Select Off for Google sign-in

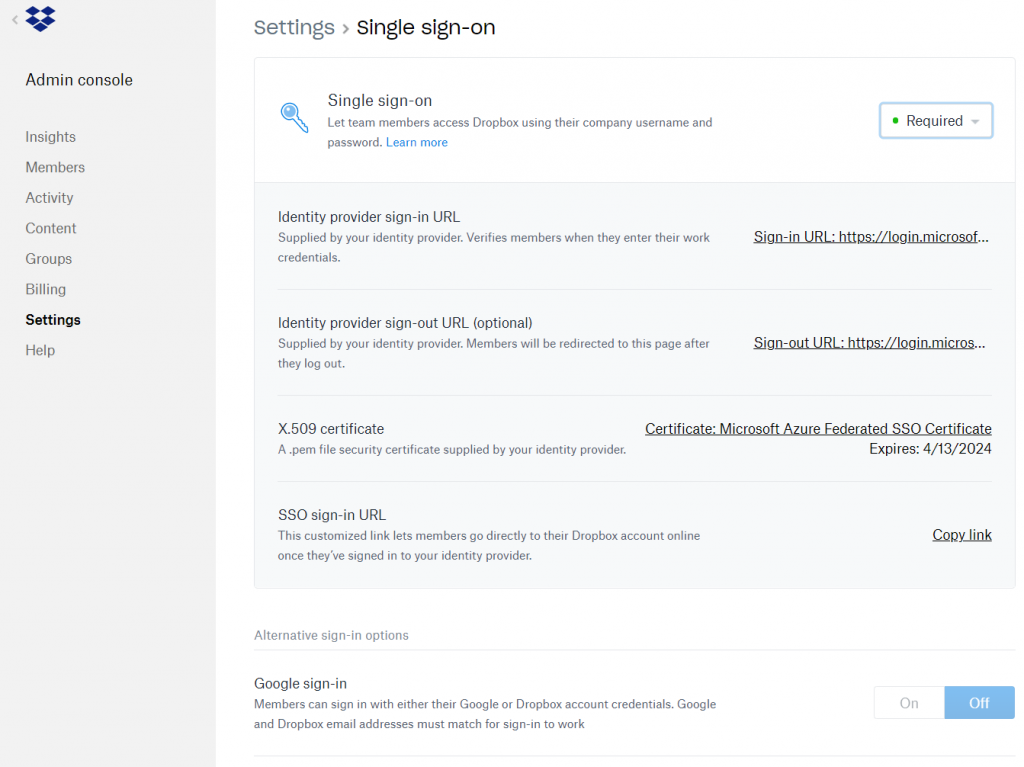coord(979,703)
